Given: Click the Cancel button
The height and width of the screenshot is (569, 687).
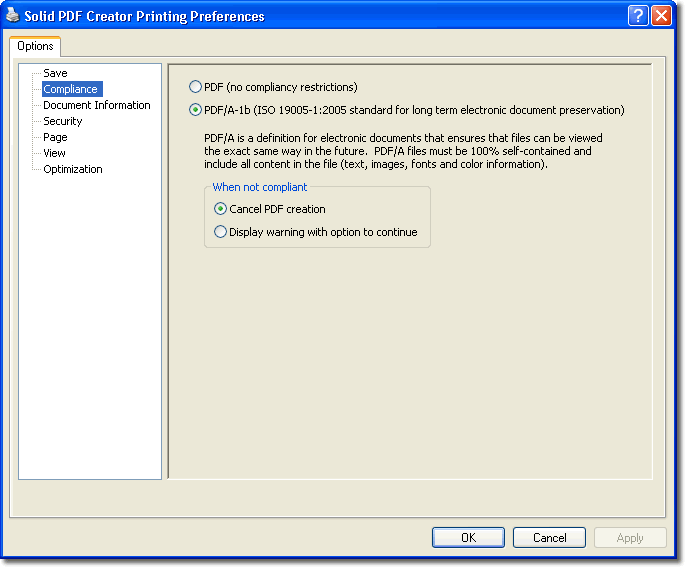Looking at the screenshot, I should click(x=549, y=538).
